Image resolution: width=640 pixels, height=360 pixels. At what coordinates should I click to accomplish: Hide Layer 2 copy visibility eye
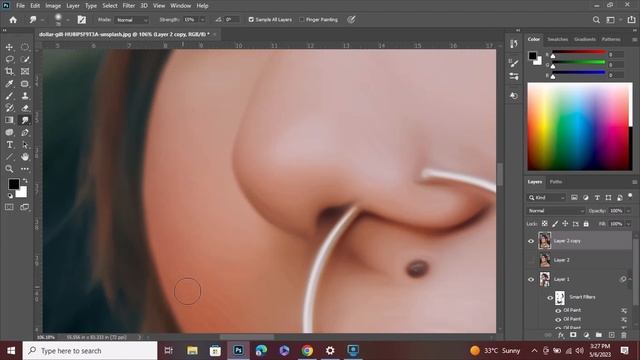point(531,241)
